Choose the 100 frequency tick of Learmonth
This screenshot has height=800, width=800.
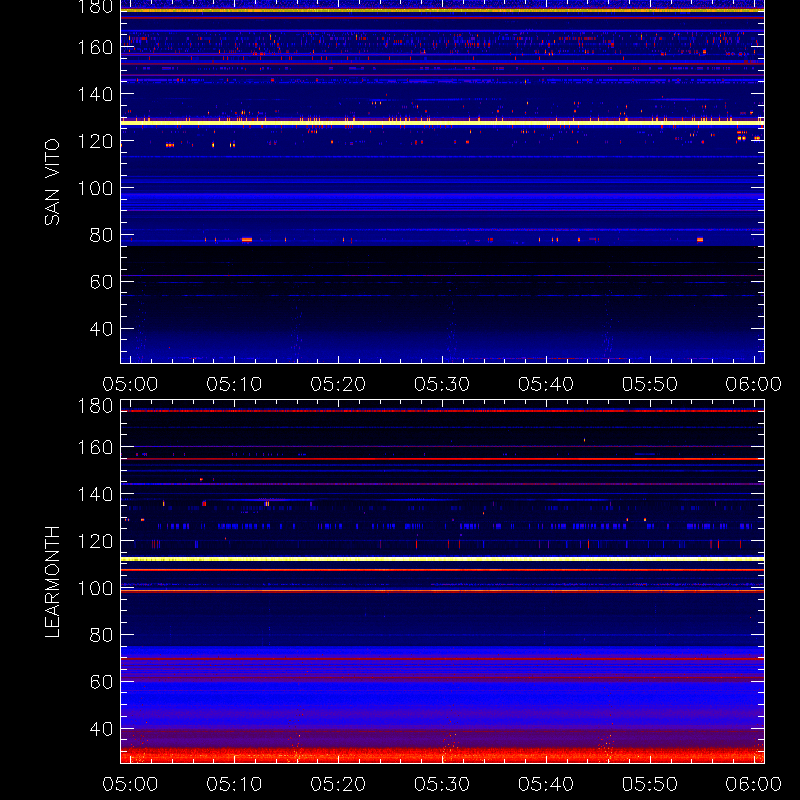pyautogui.click(x=95, y=588)
